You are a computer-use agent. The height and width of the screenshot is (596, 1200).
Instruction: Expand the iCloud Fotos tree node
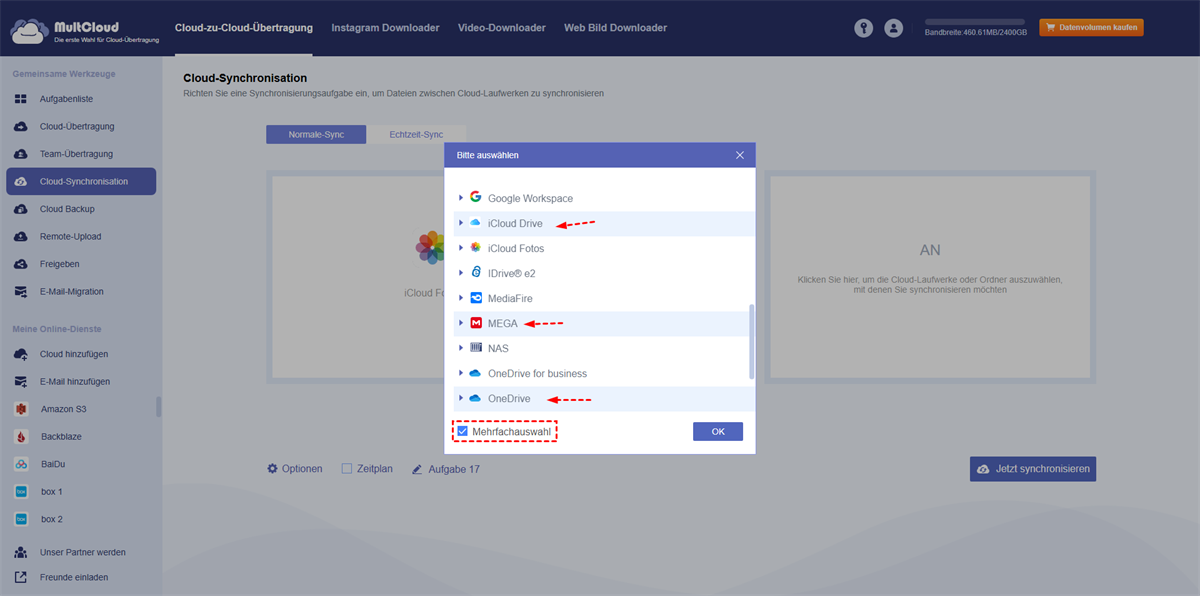pyautogui.click(x=461, y=248)
